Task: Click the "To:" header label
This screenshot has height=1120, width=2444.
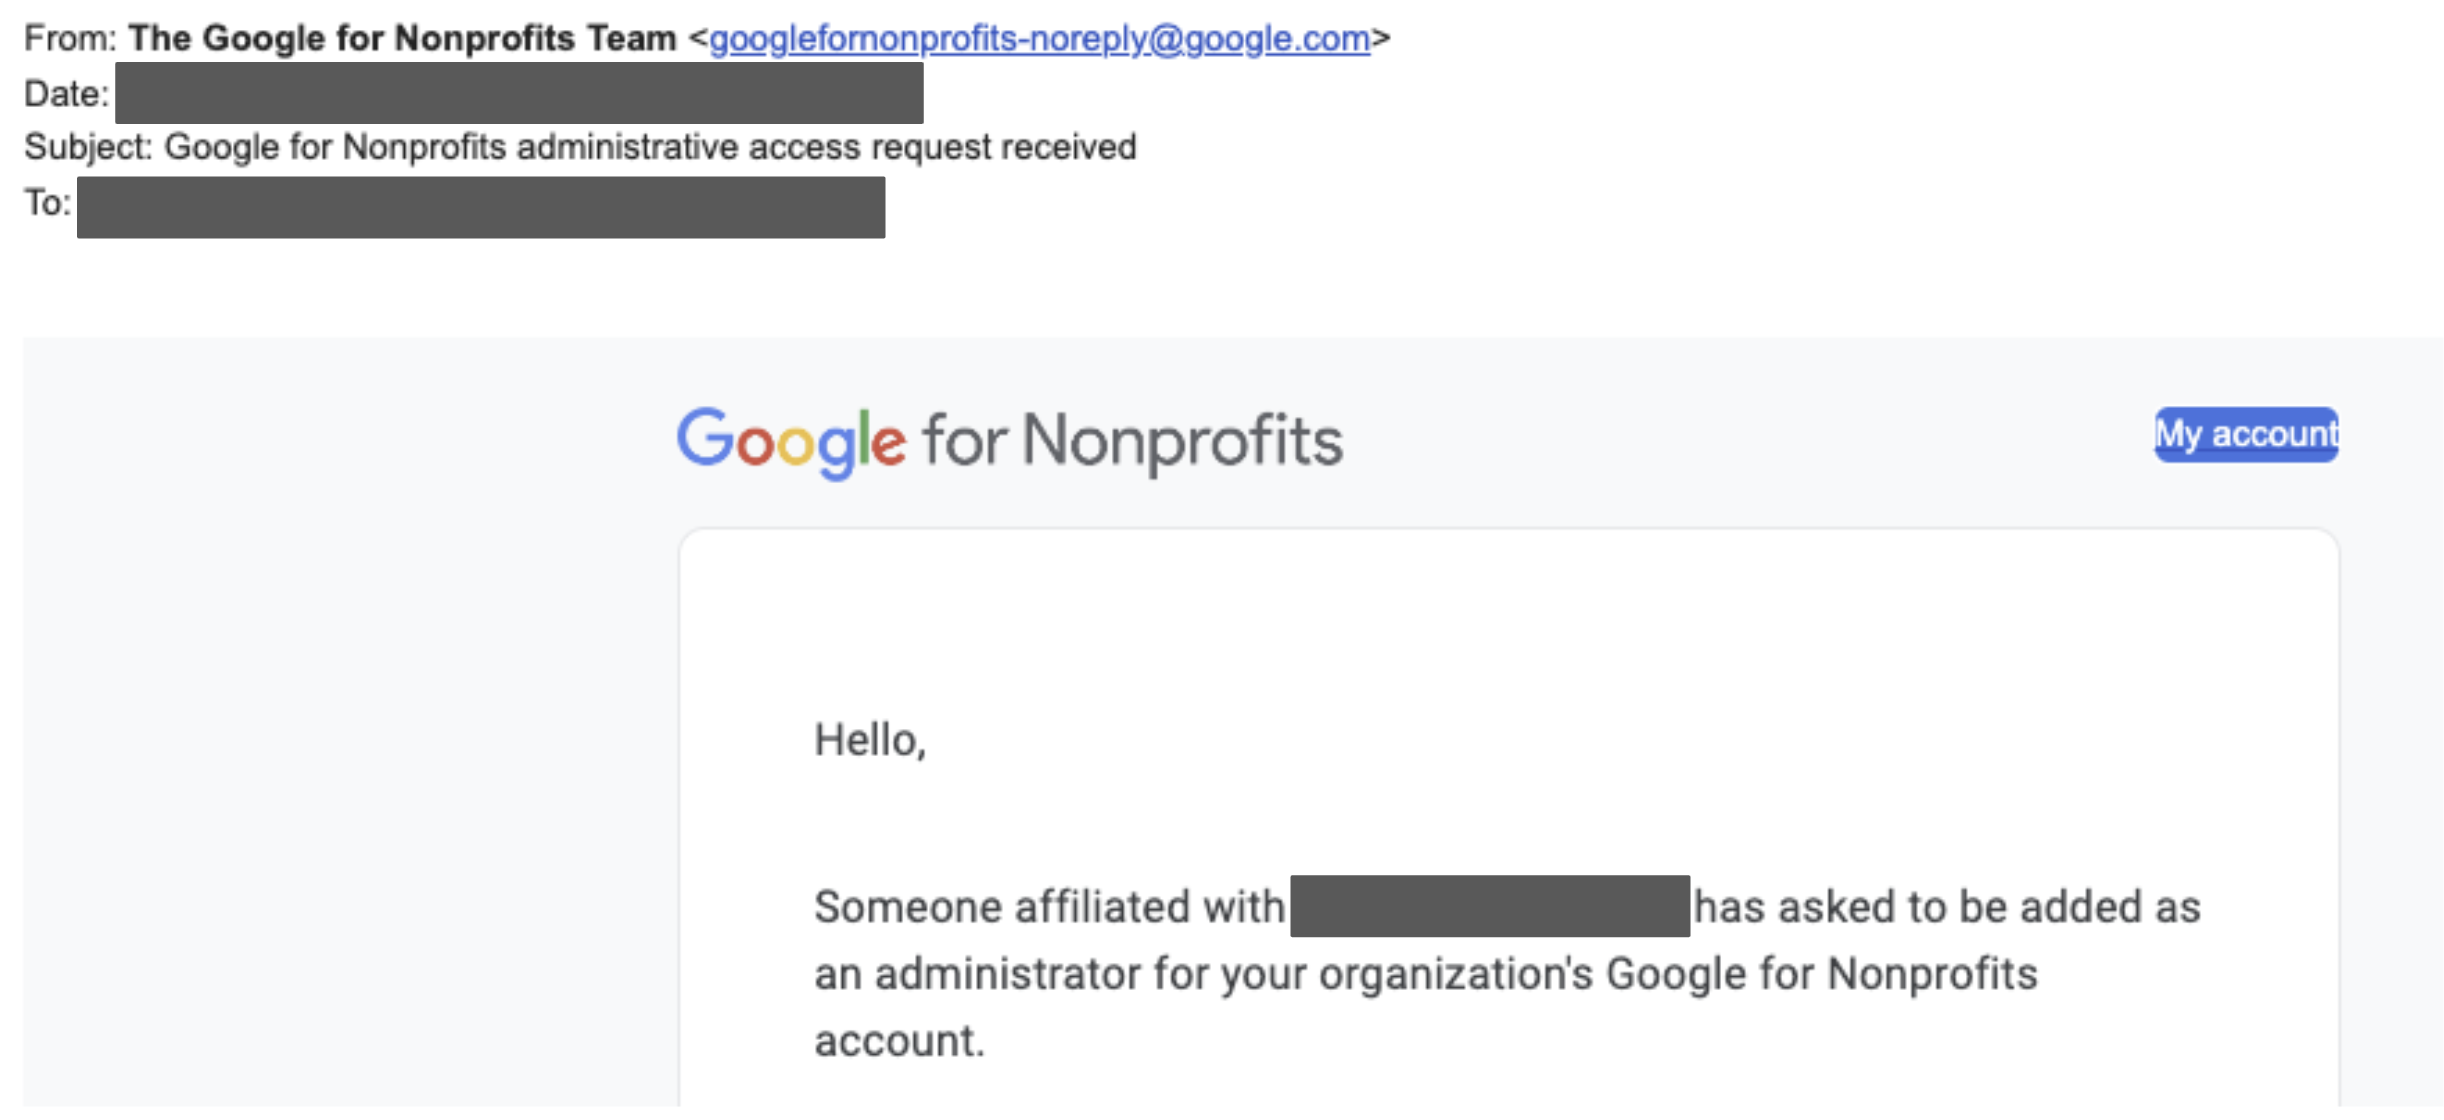Action: (x=47, y=203)
